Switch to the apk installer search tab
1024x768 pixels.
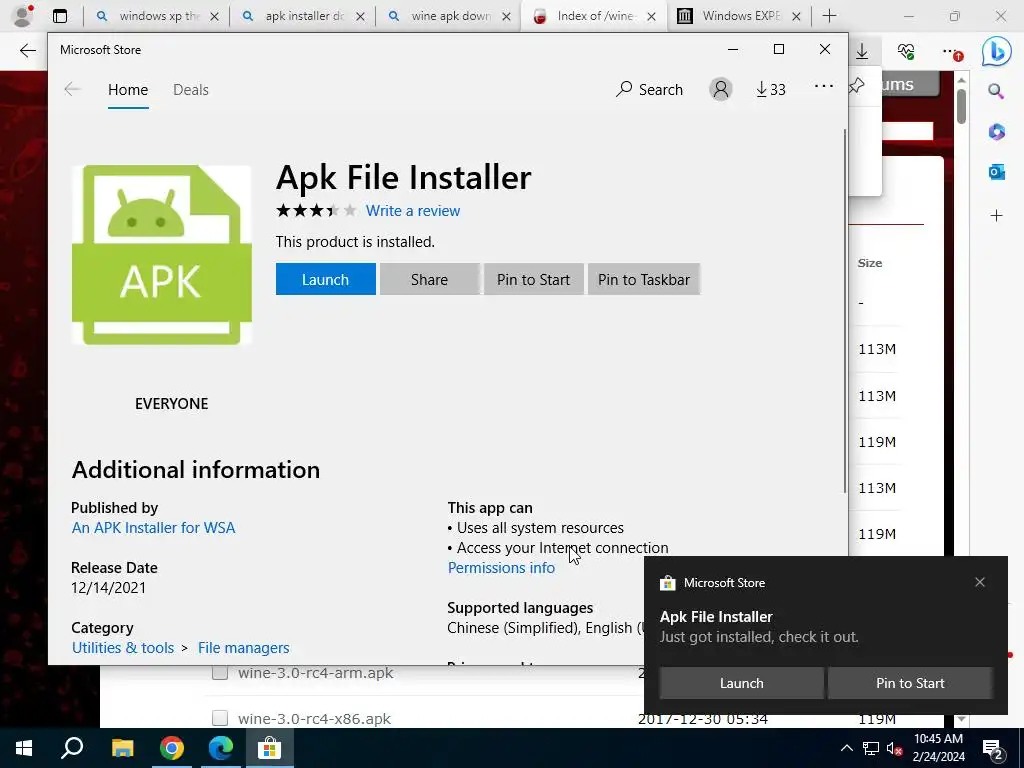pyautogui.click(x=303, y=16)
